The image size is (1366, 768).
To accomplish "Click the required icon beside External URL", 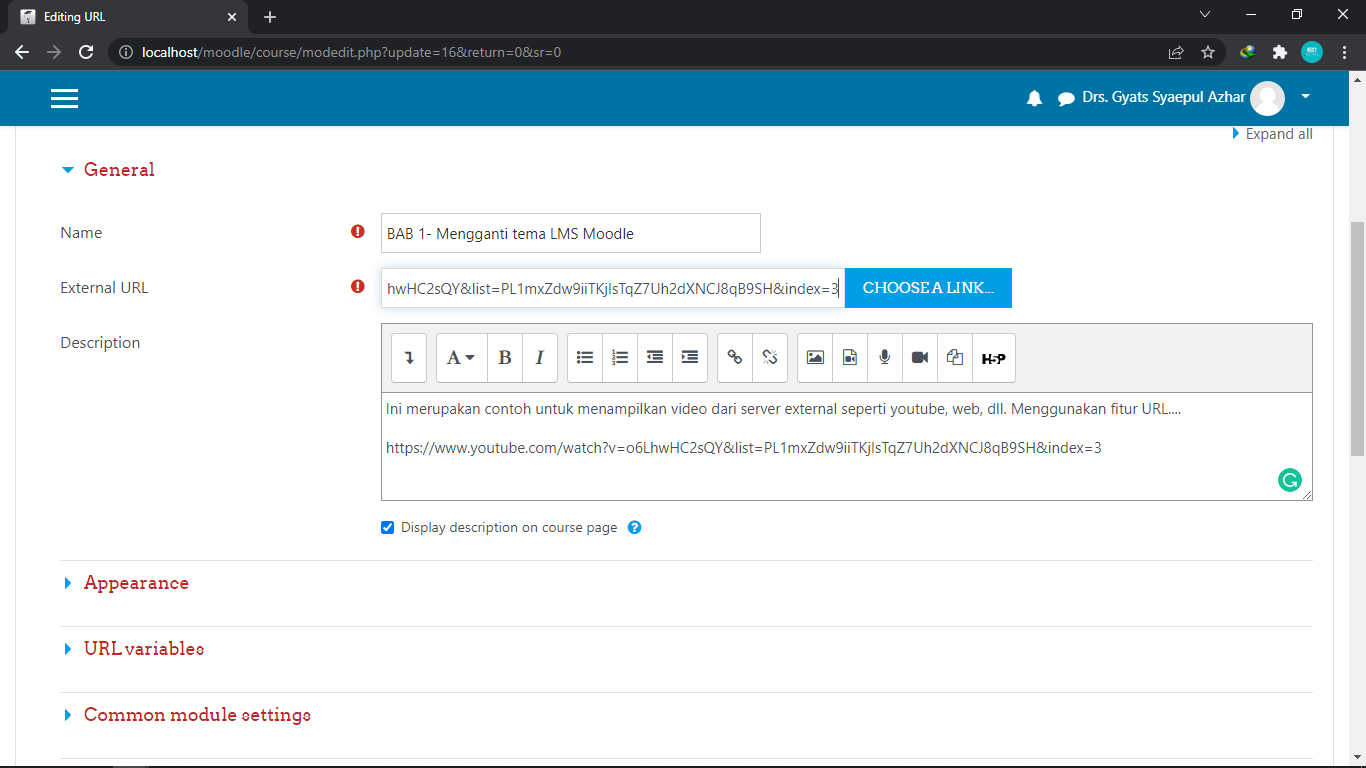I will click(x=358, y=287).
